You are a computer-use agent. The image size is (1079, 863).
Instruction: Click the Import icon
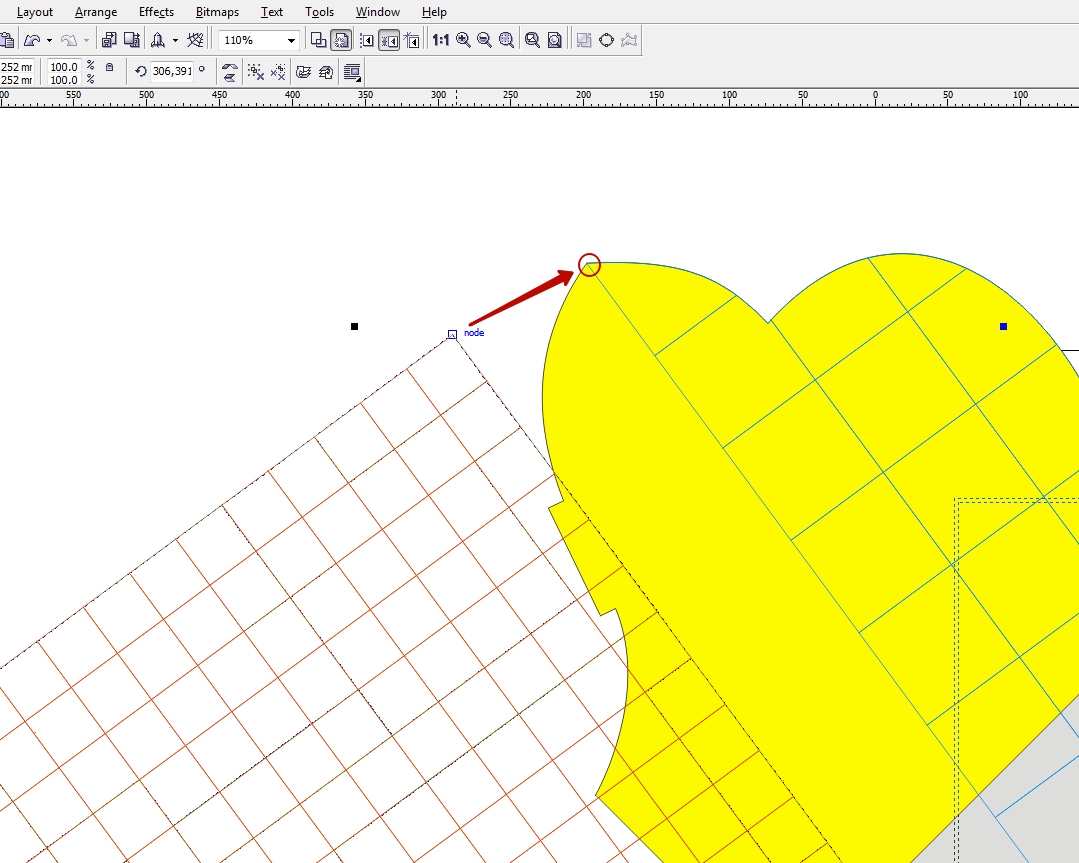pos(109,40)
